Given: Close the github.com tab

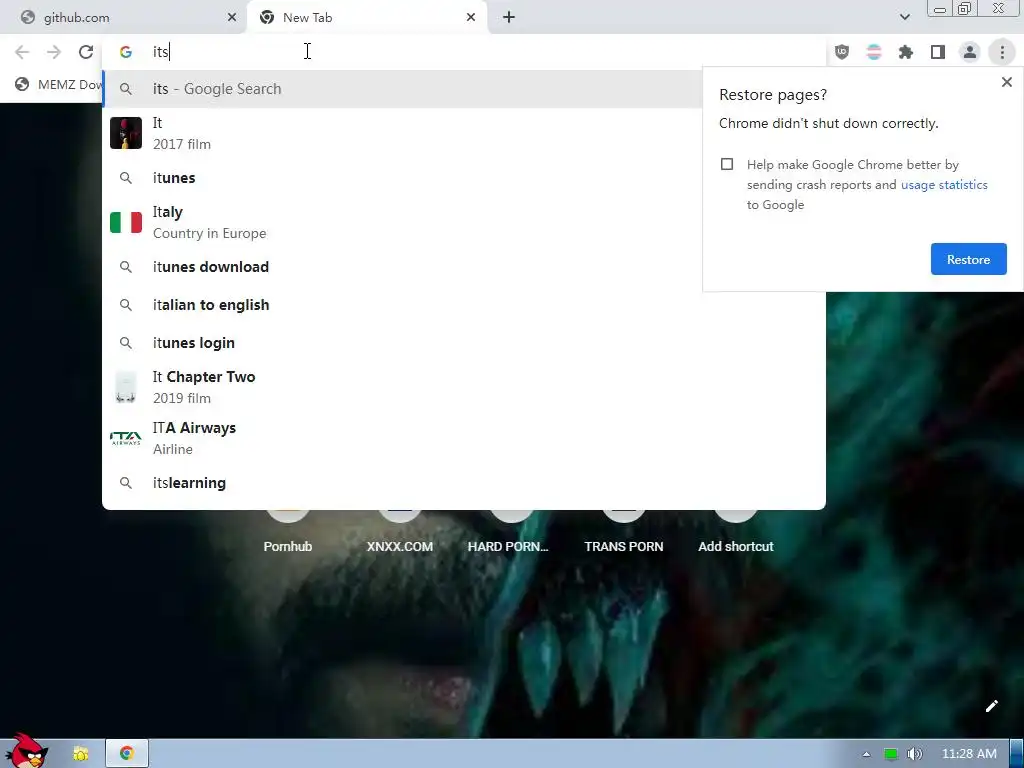Looking at the screenshot, I should [x=232, y=18].
